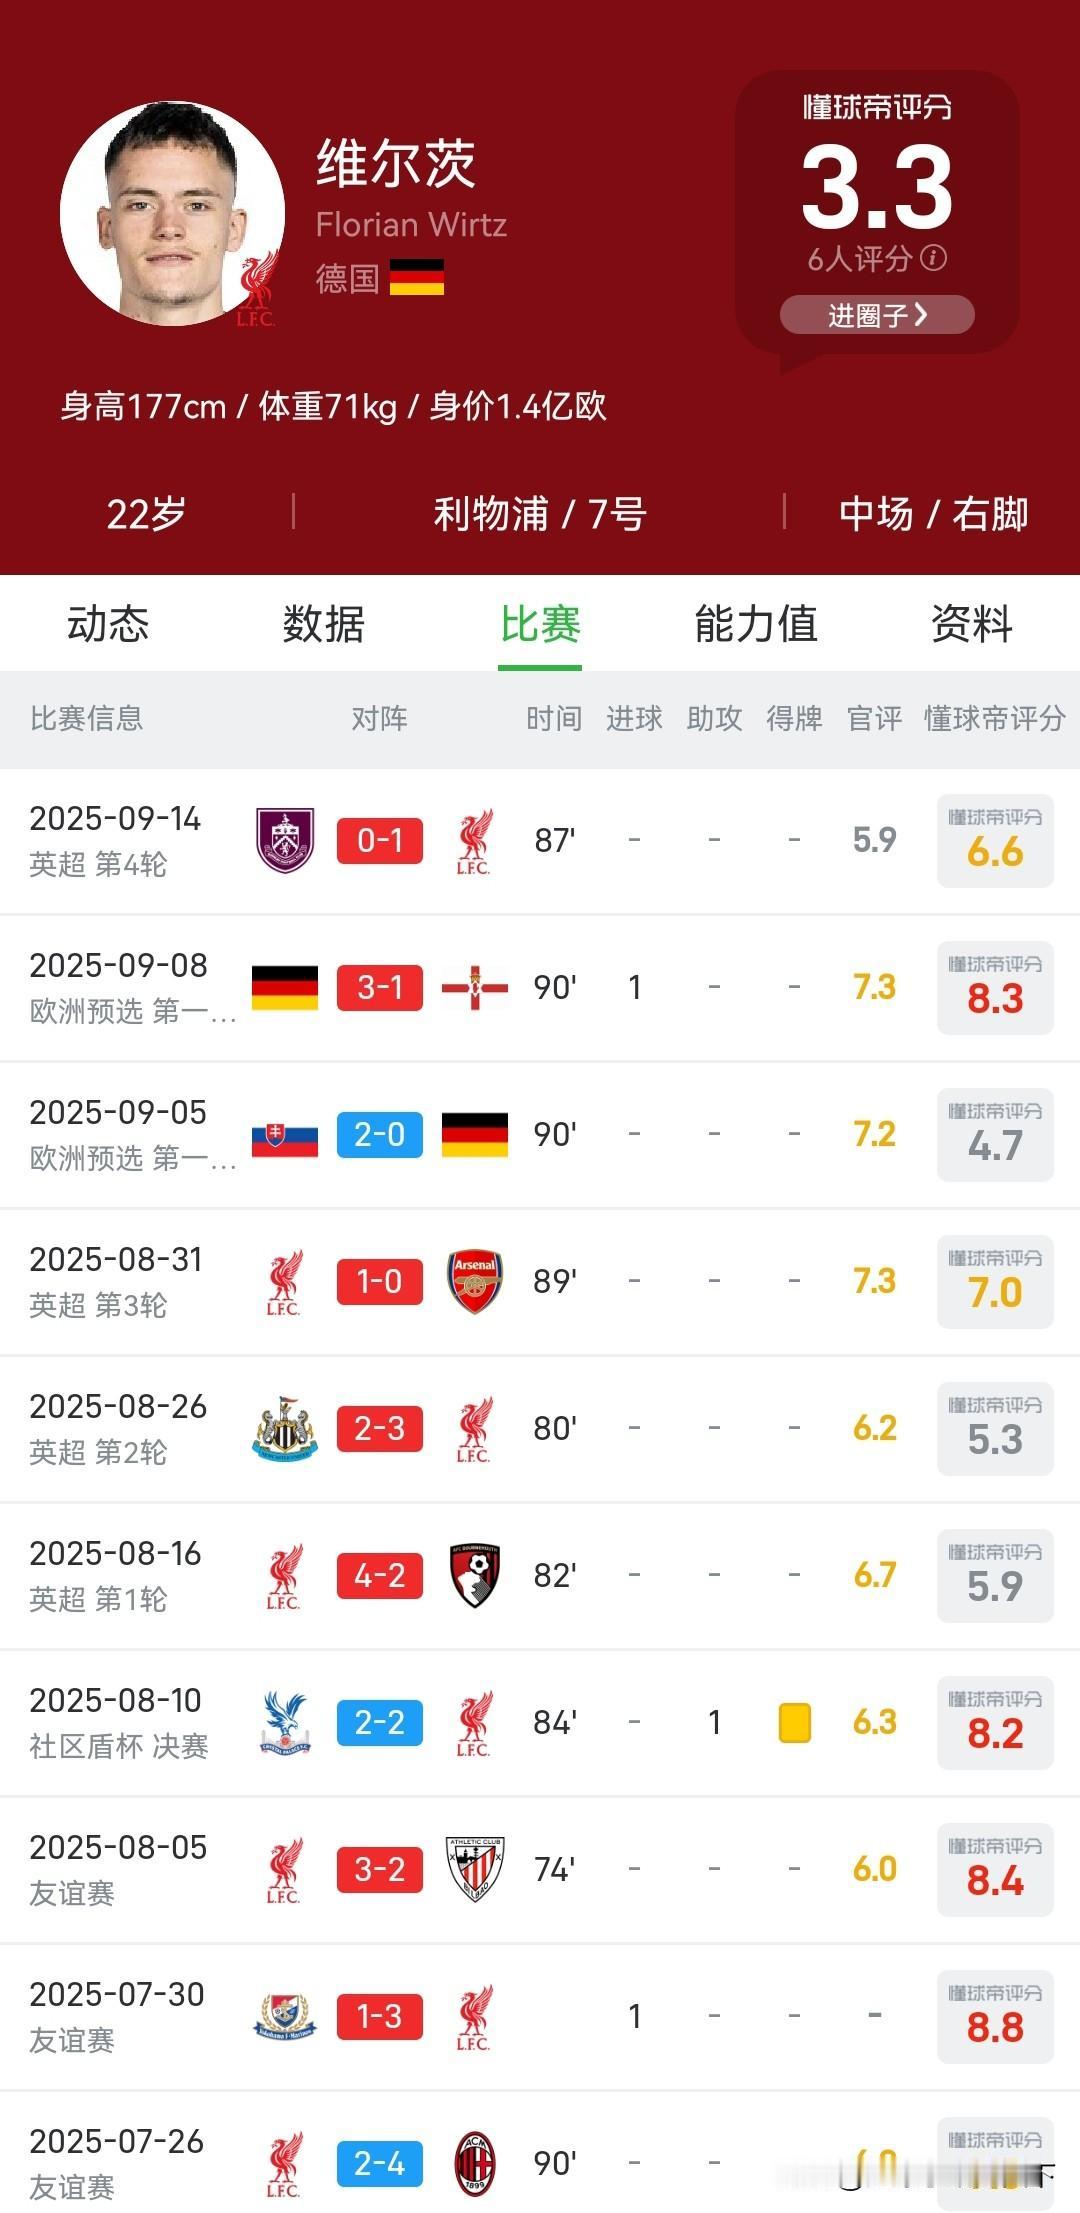The width and height of the screenshot is (1080, 2213).
Task: Tap the Newcastle United crest icon
Action: click(x=285, y=1428)
